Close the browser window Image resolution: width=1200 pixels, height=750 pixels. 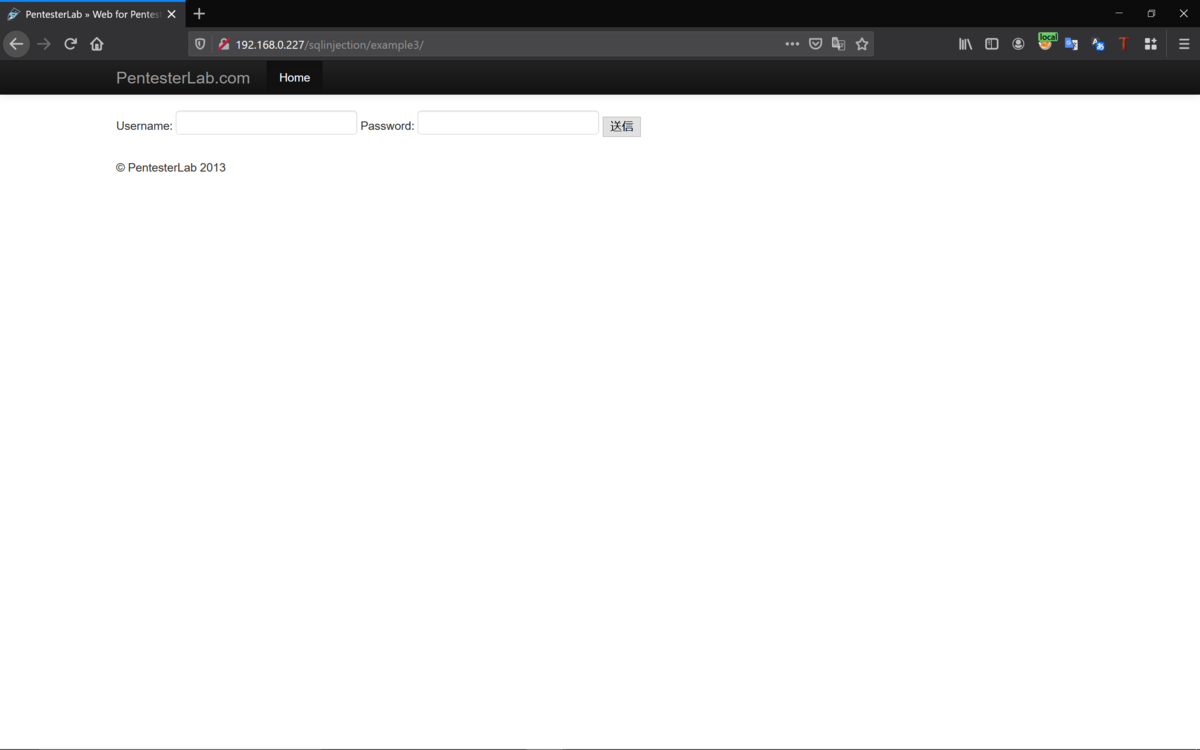[1184, 13]
